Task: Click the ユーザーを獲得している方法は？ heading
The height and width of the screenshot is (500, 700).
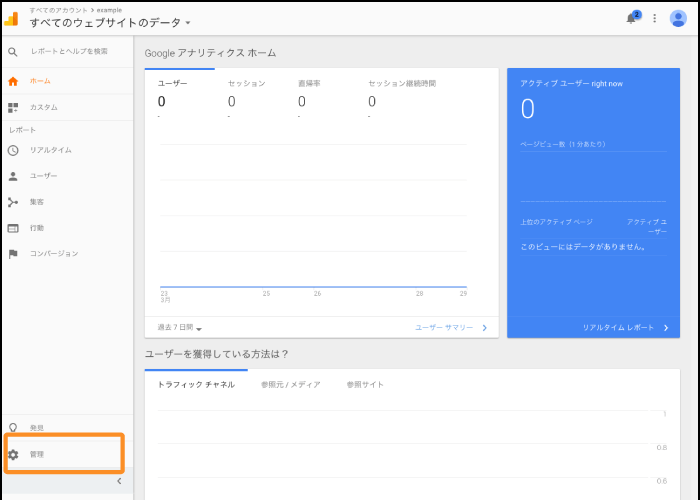Action: [x=217, y=354]
